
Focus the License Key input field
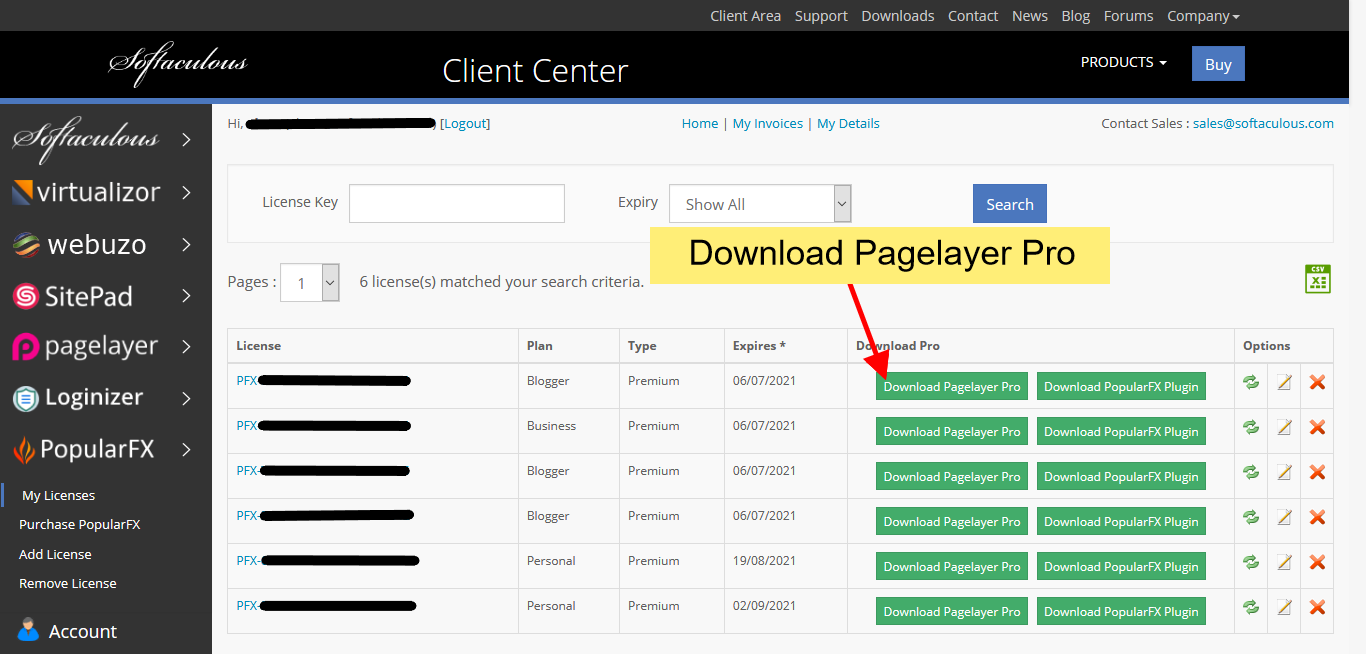(x=457, y=203)
